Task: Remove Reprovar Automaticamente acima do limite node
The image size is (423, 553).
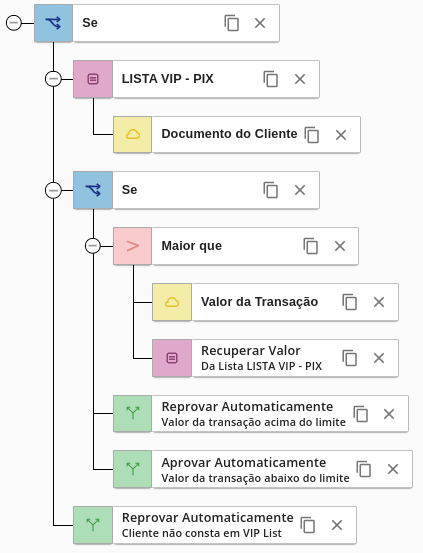Action: (x=389, y=414)
